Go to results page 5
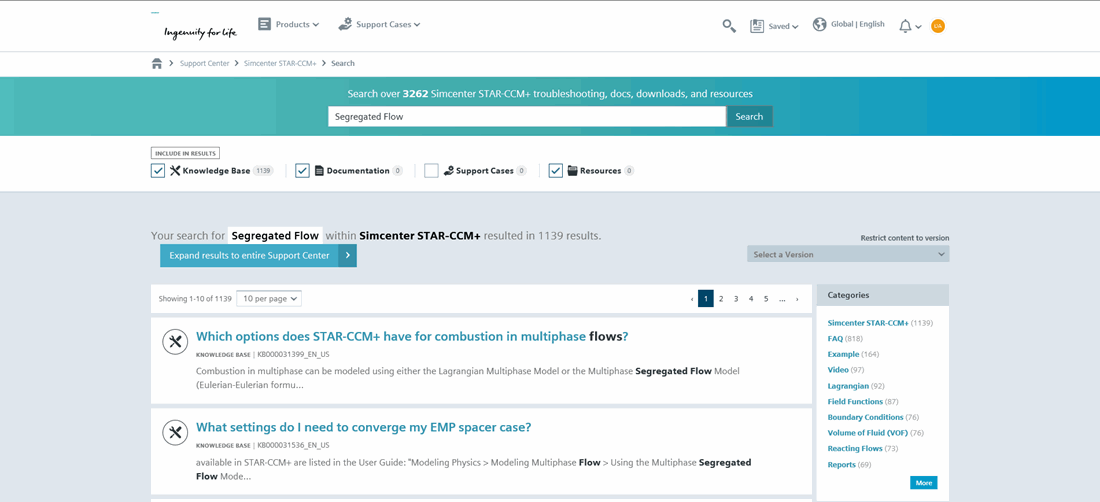Image resolution: width=1100 pixels, height=502 pixels. [766, 299]
